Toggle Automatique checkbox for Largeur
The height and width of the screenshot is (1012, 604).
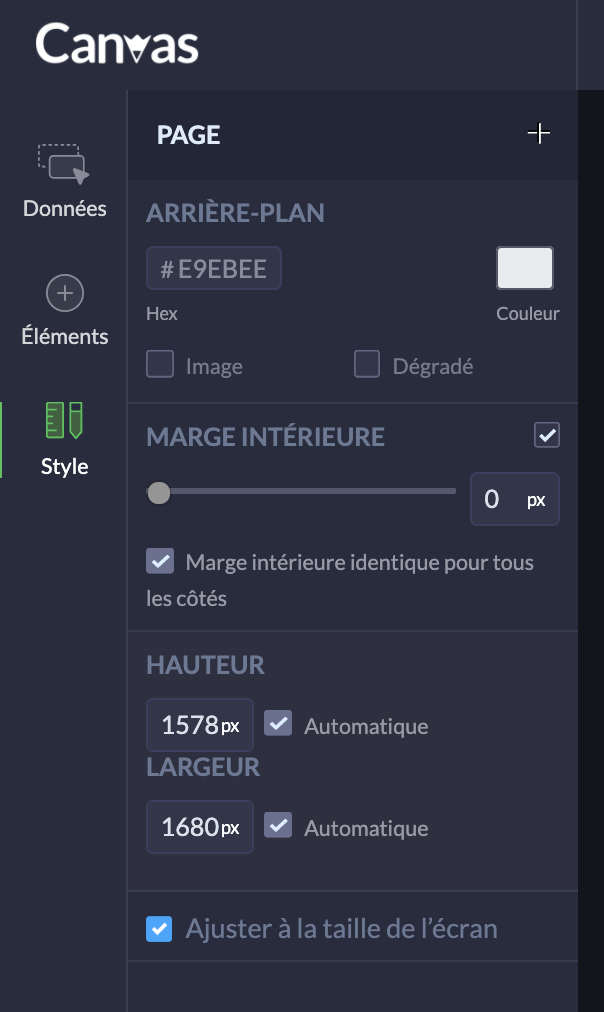[278, 826]
